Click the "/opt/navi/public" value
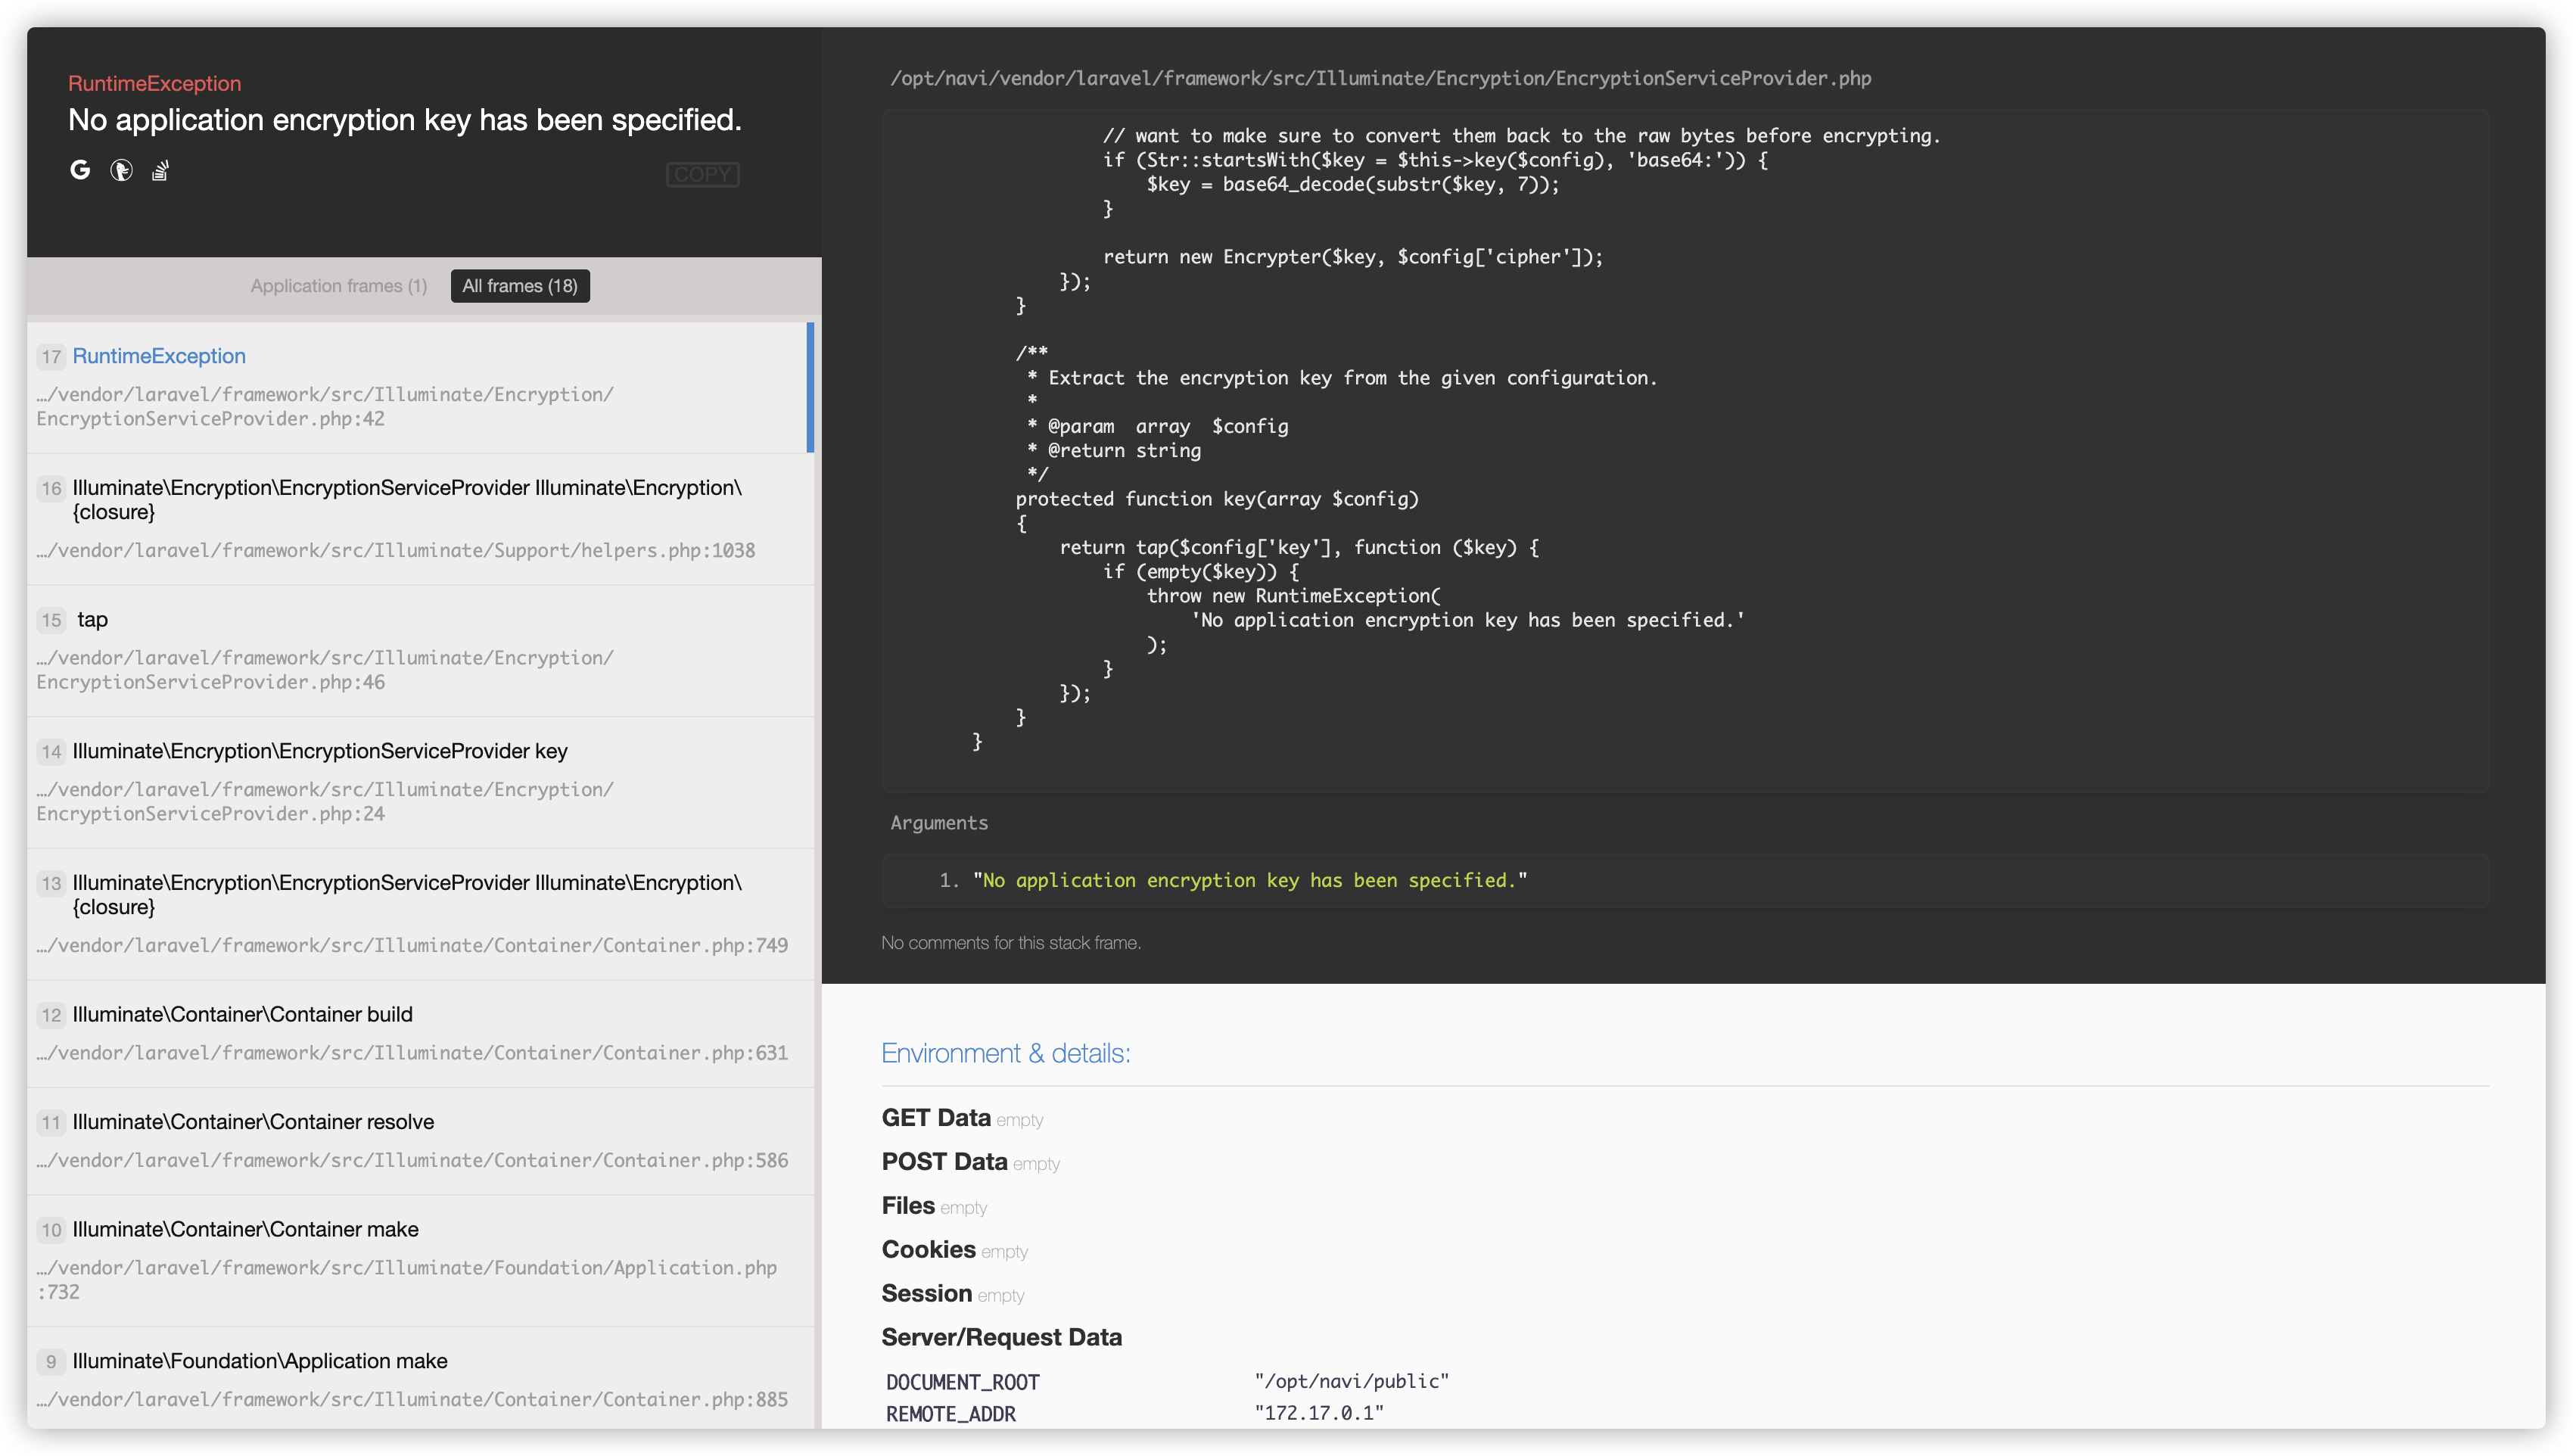This screenshot has width=2573, height=1456. coord(1352,1381)
